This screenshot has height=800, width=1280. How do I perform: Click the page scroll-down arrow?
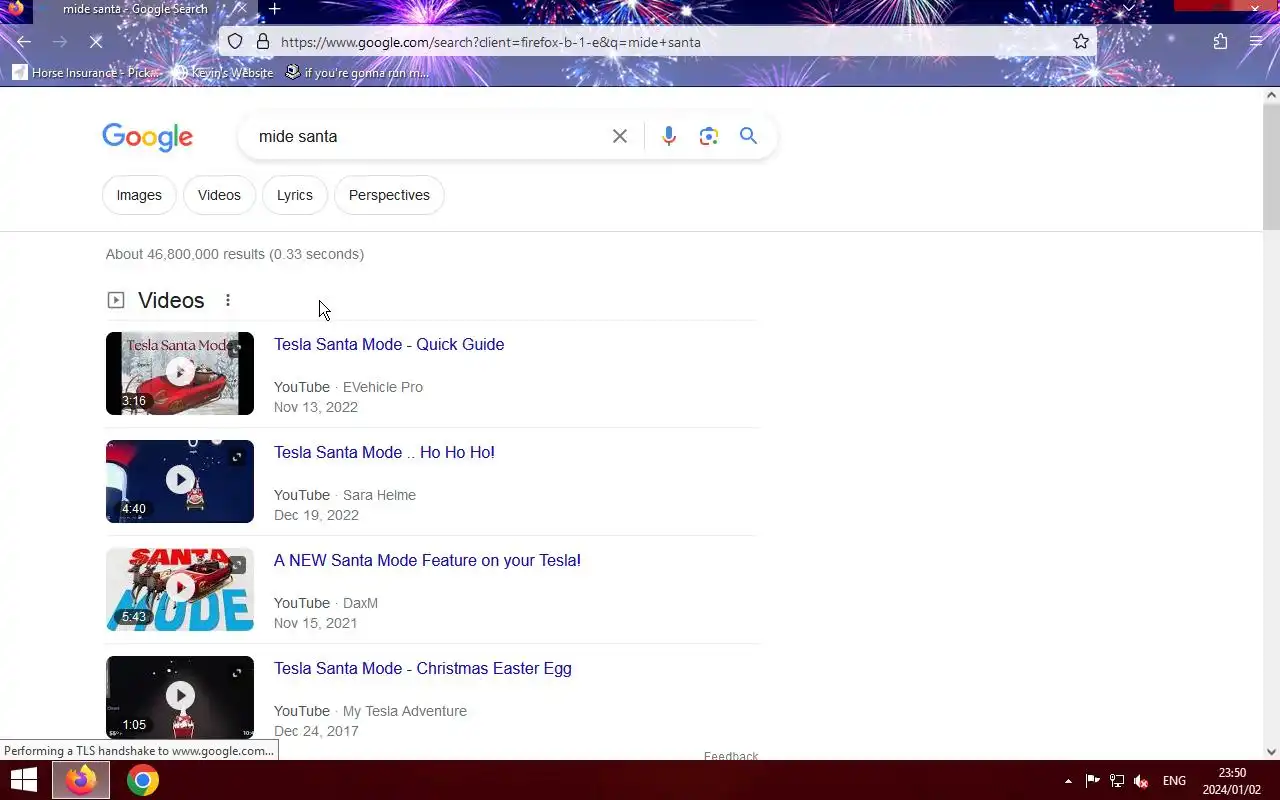tap(1271, 752)
